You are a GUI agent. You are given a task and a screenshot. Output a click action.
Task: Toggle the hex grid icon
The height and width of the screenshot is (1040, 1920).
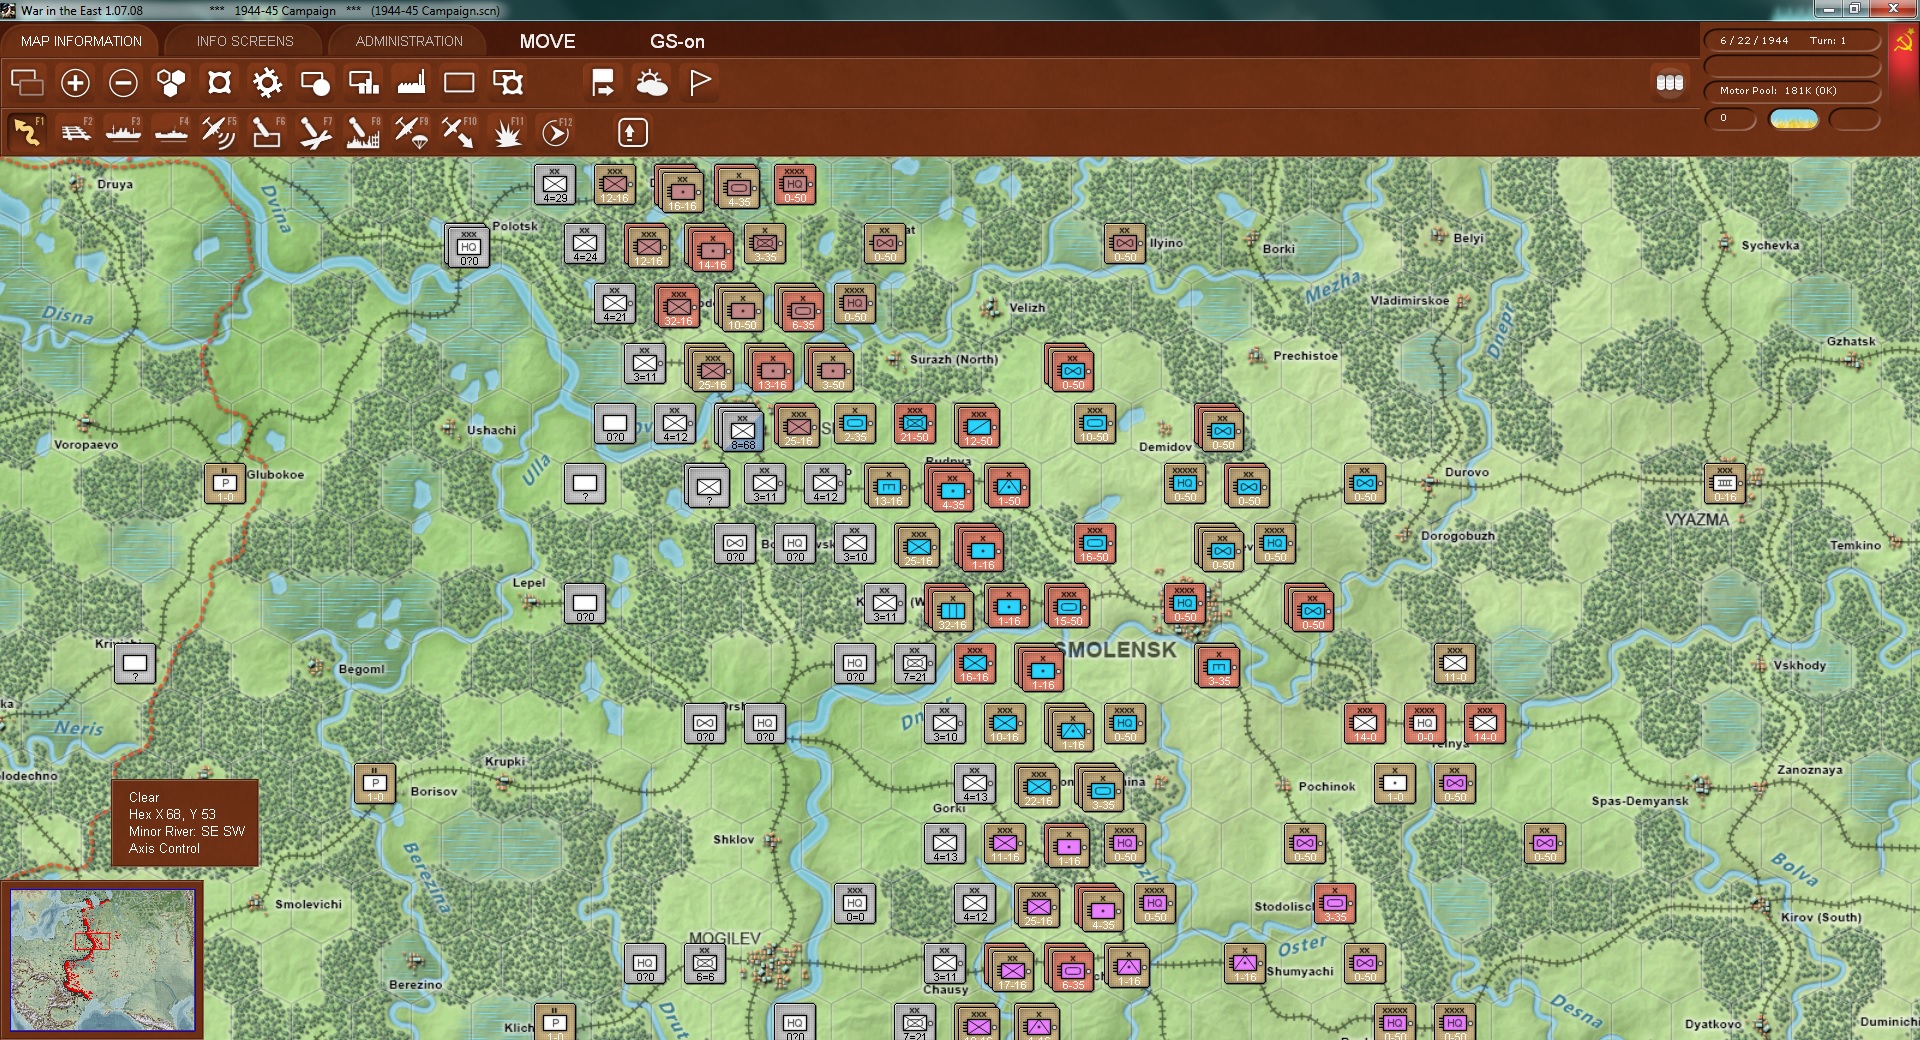pos(171,82)
